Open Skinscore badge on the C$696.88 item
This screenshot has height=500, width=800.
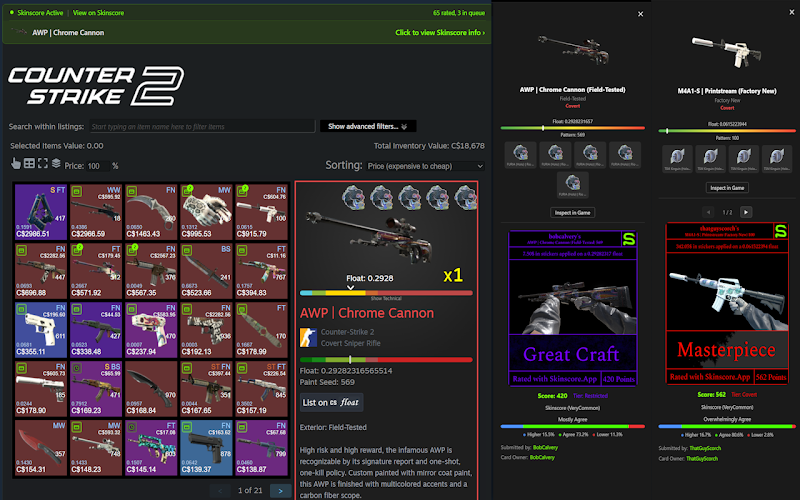(21, 251)
